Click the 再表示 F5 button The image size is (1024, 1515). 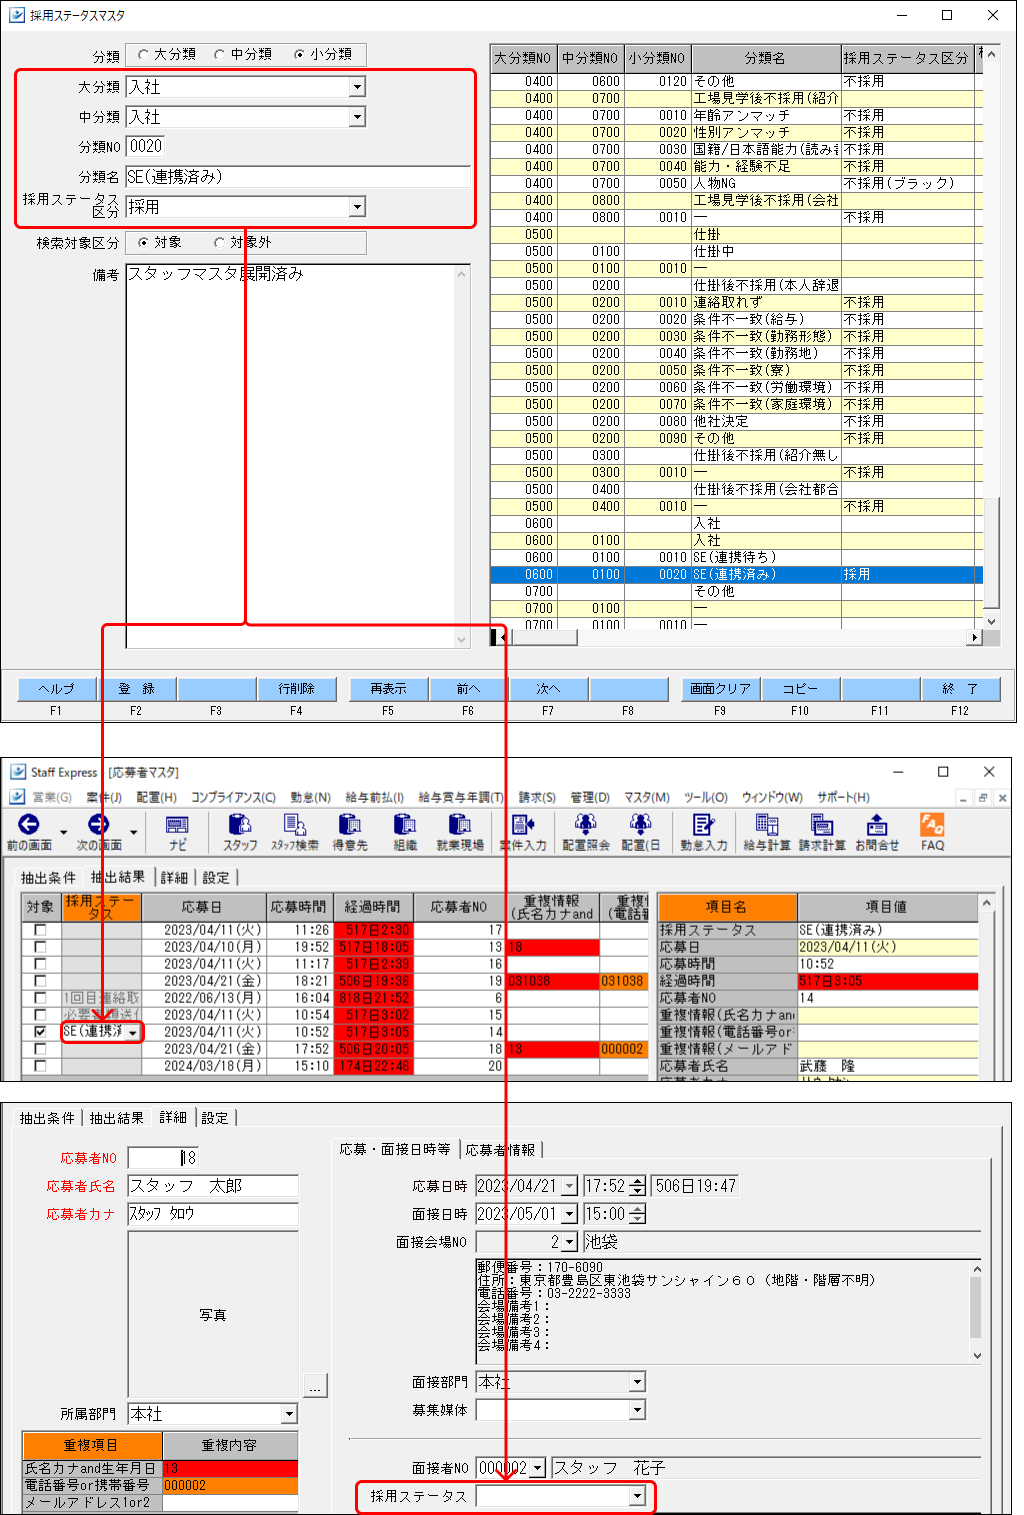[389, 689]
